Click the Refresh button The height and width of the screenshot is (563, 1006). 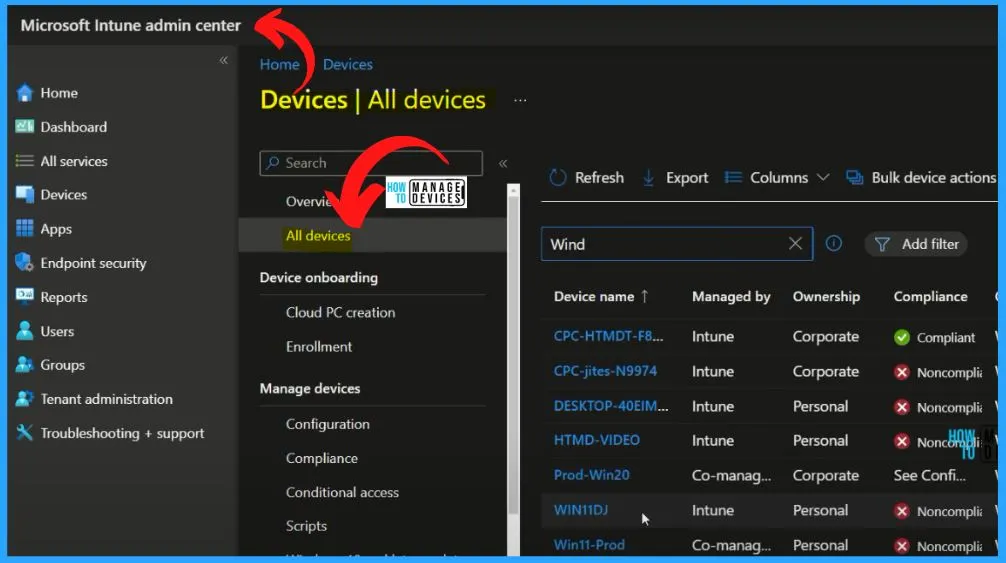(586, 178)
